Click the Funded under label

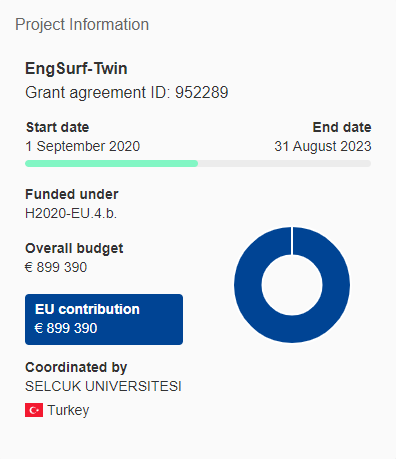point(72,194)
